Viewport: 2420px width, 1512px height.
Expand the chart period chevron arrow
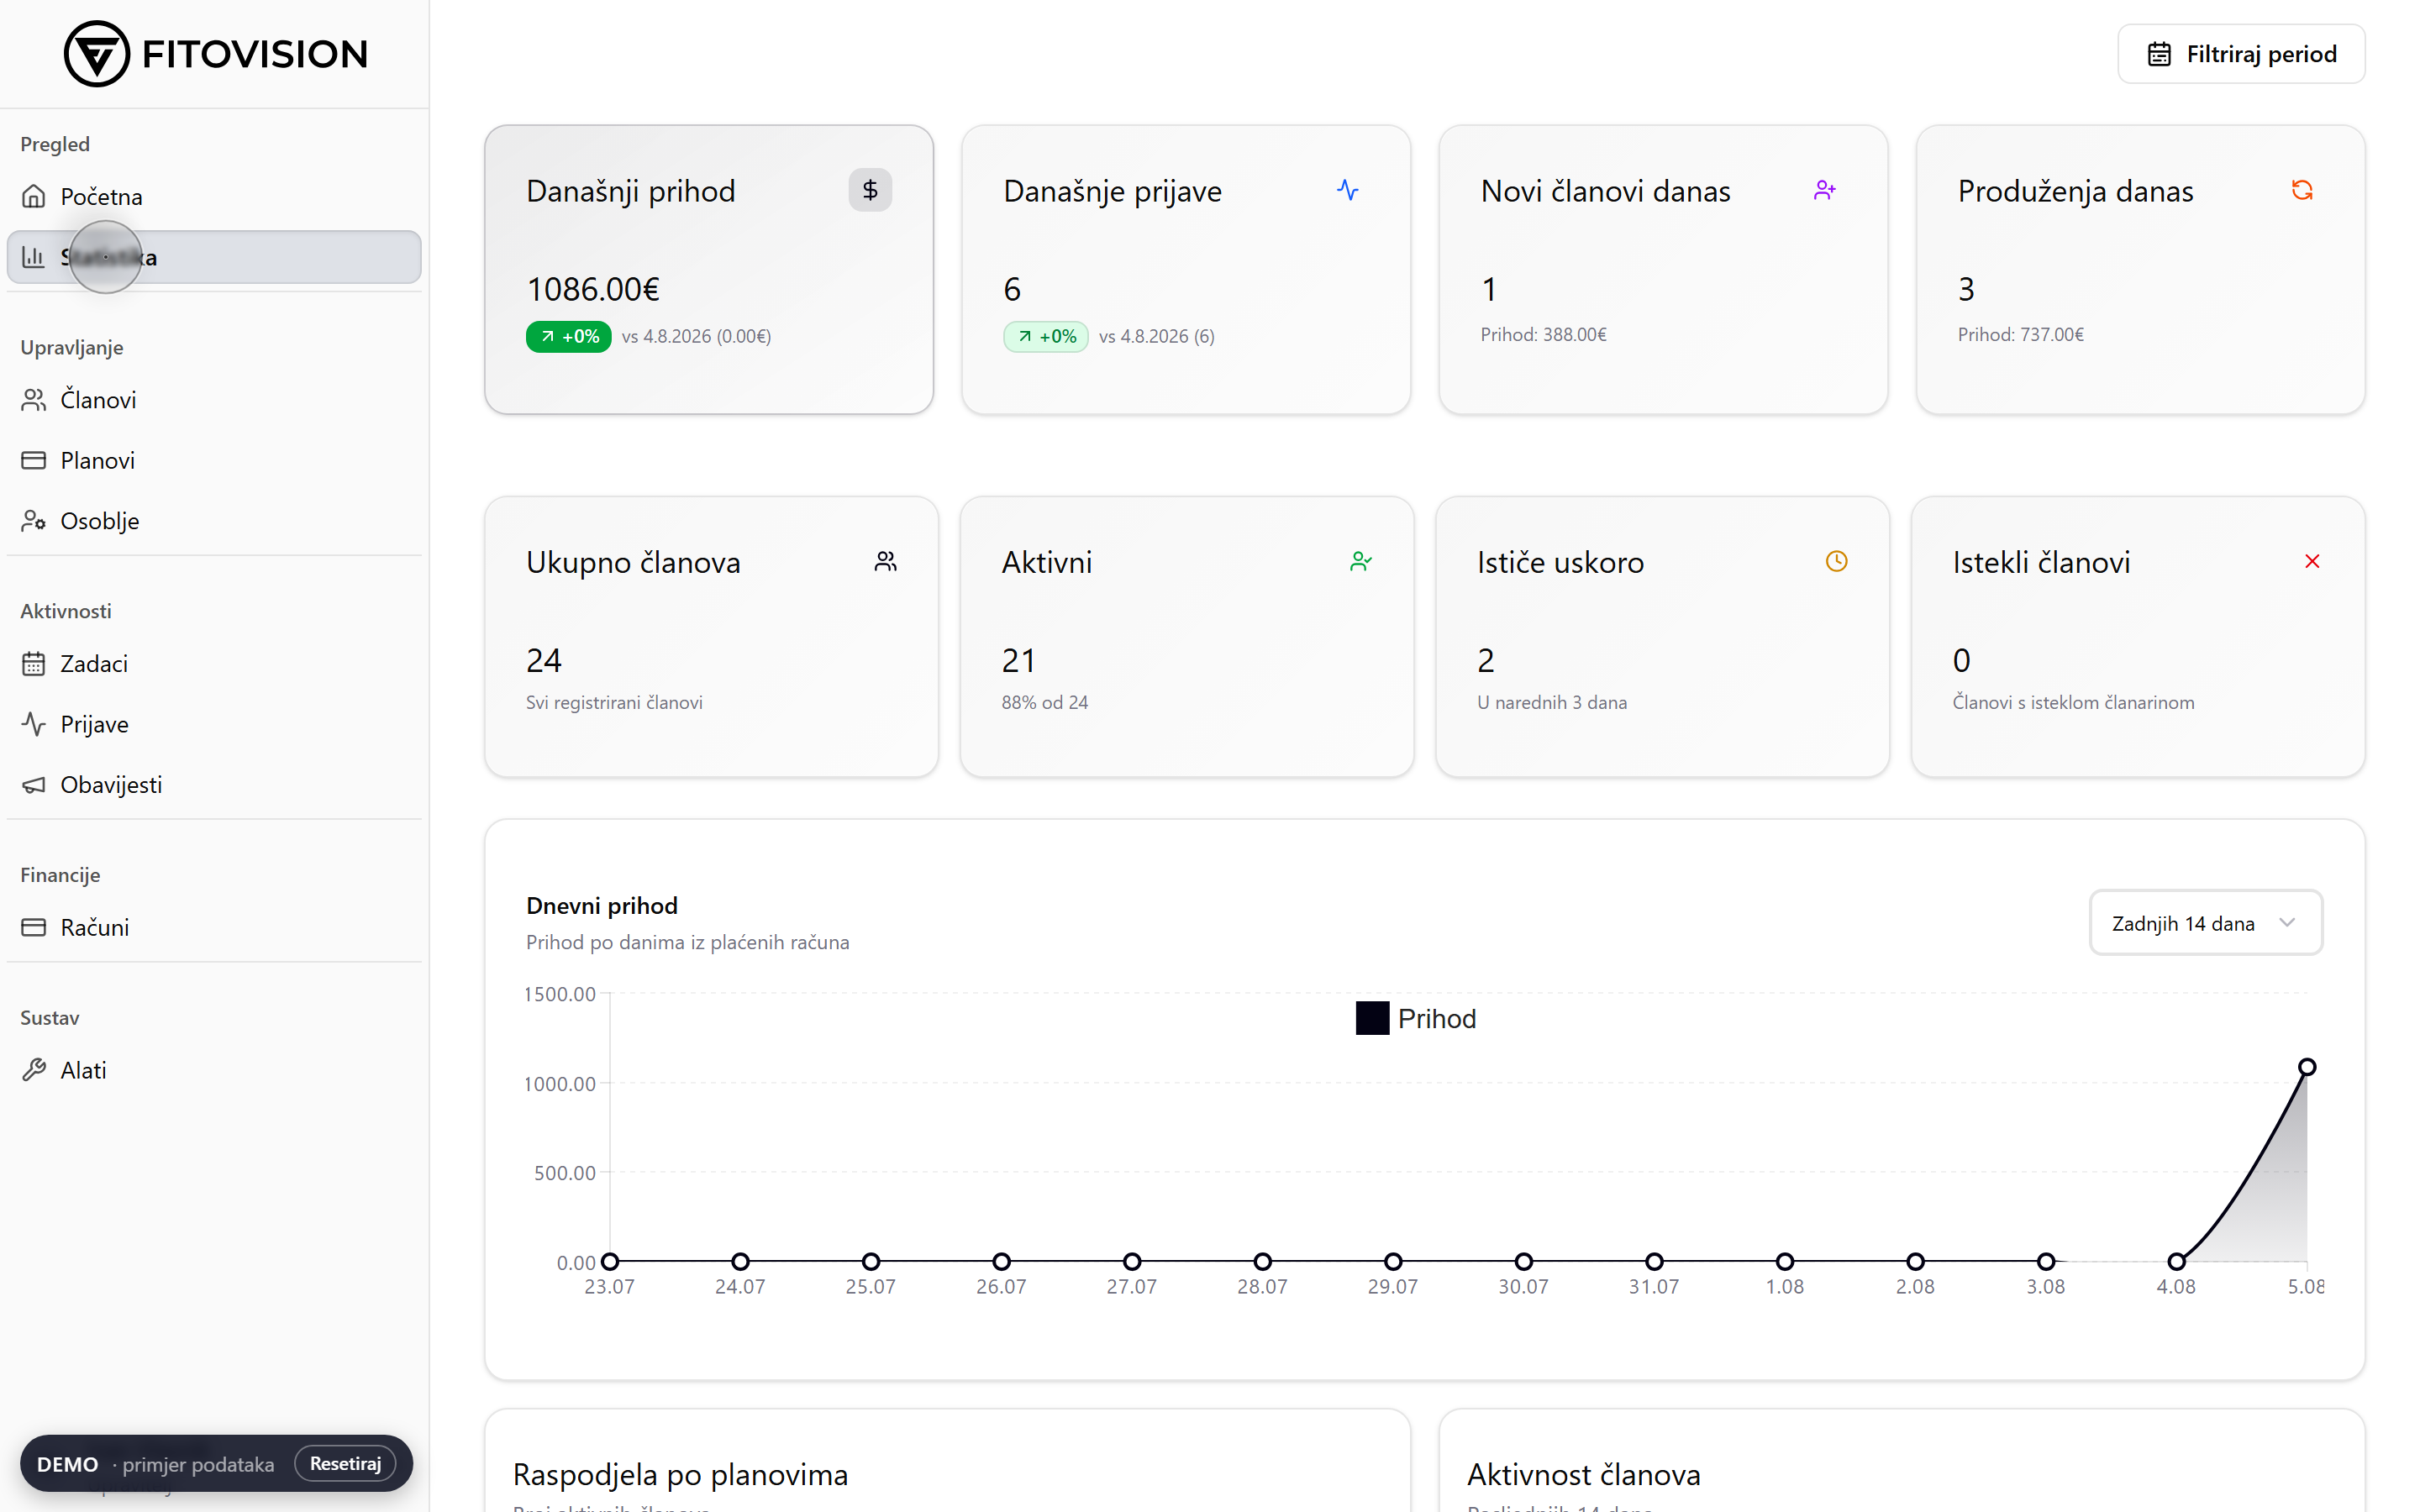pyautogui.click(x=2287, y=923)
